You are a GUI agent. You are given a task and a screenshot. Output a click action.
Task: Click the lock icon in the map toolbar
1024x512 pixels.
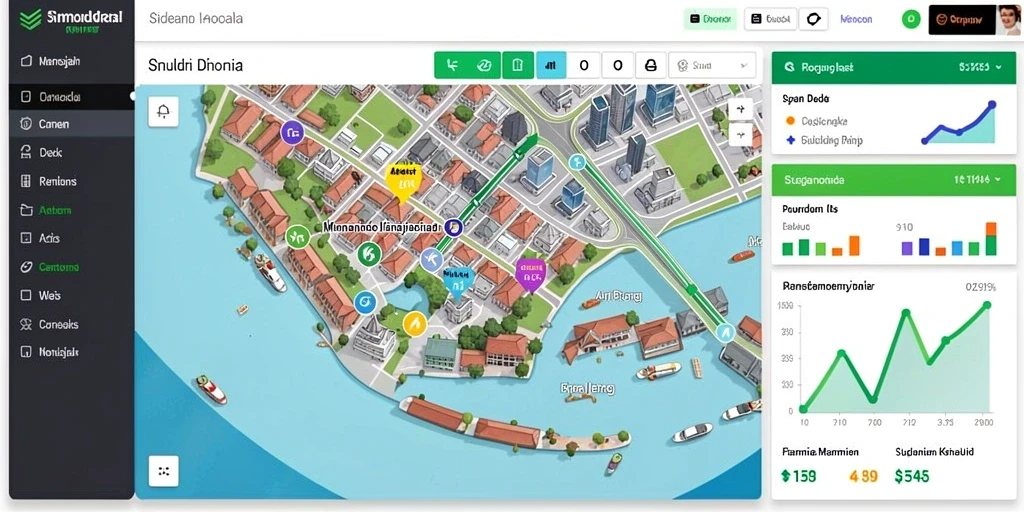[x=650, y=65]
